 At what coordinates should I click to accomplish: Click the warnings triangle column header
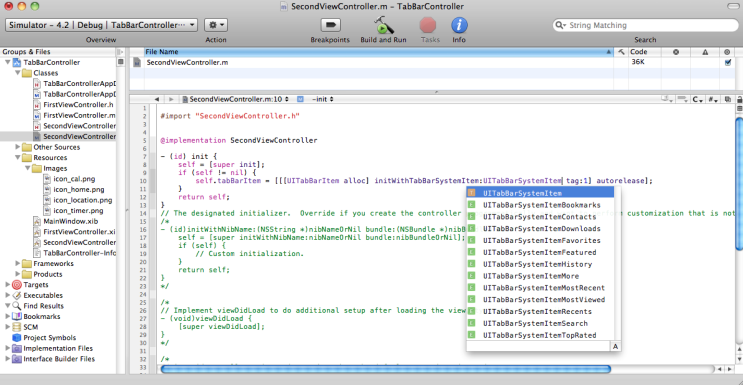(705, 52)
